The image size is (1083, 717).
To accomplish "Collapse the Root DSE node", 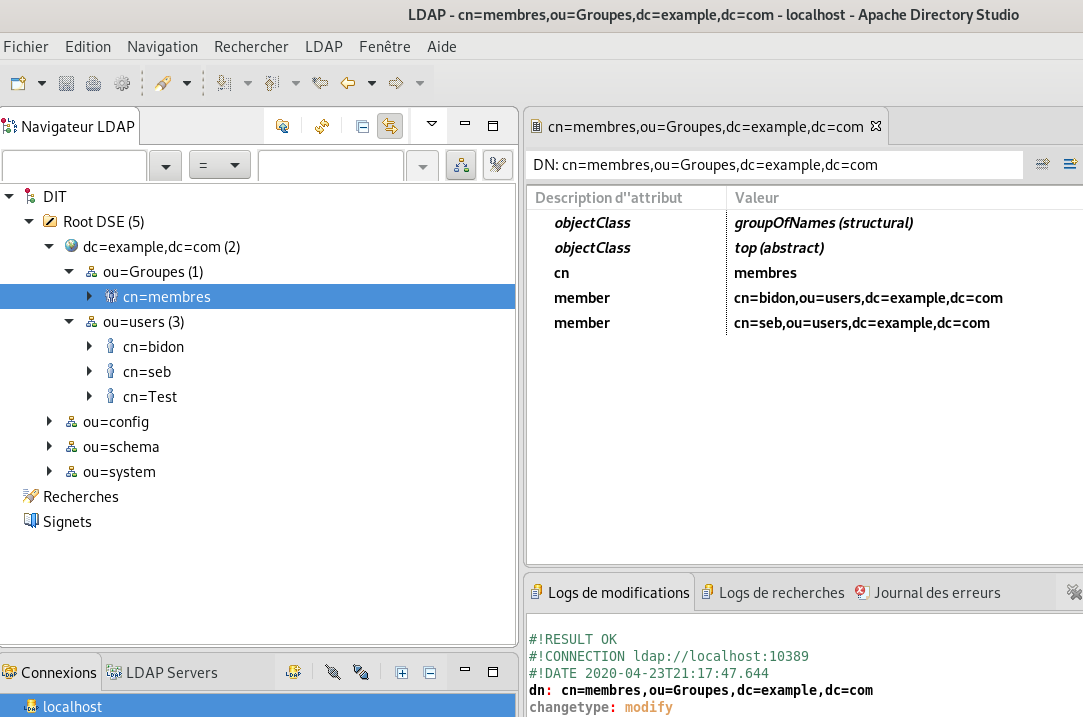I will click(x=29, y=222).
